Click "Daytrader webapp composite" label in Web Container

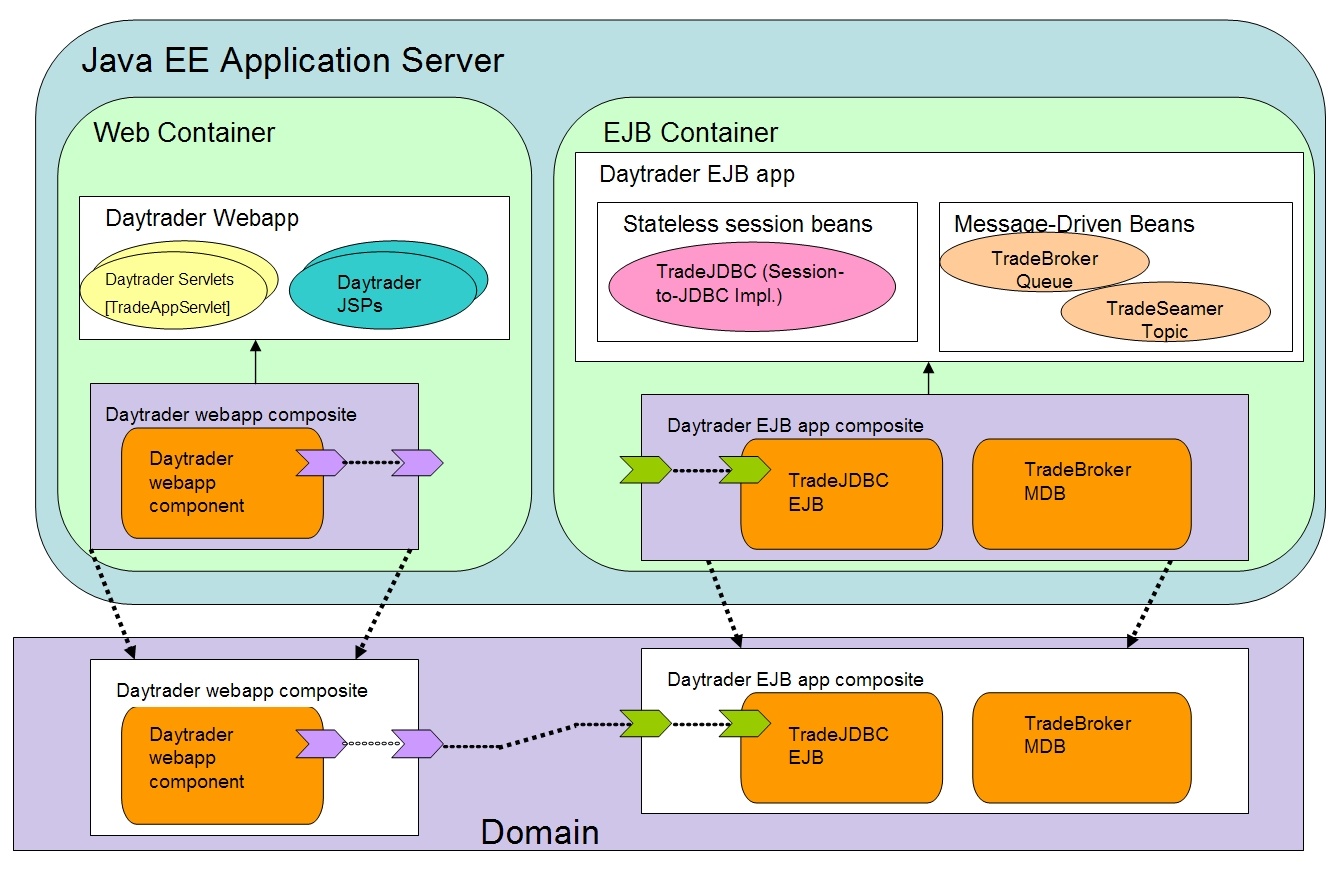[231, 414]
